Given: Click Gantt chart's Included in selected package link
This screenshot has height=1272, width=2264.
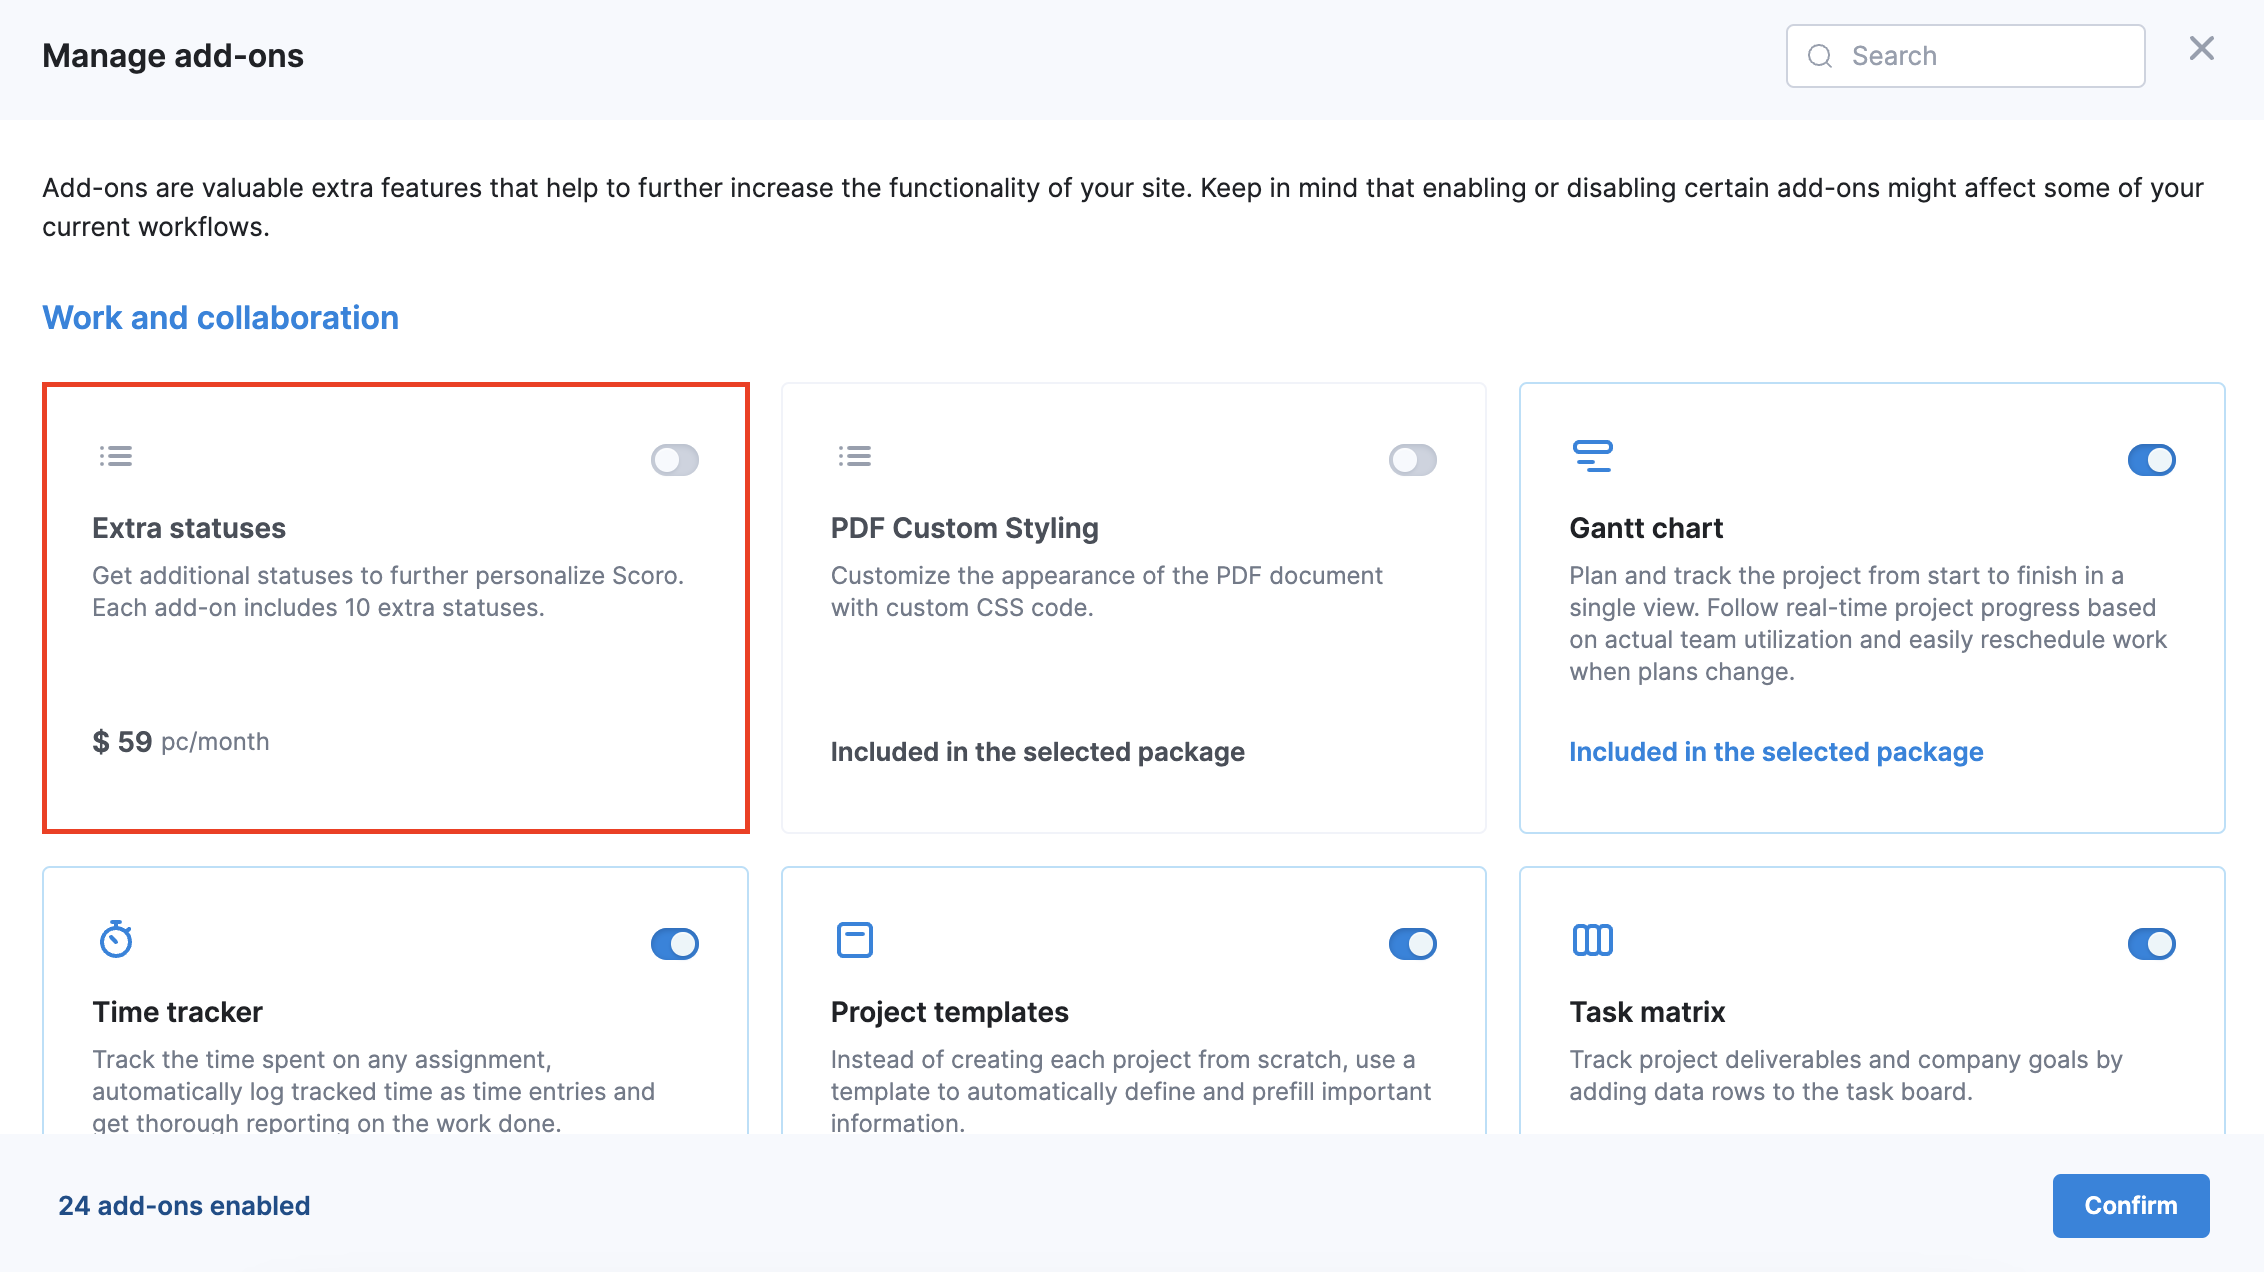Looking at the screenshot, I should pyautogui.click(x=1776, y=752).
